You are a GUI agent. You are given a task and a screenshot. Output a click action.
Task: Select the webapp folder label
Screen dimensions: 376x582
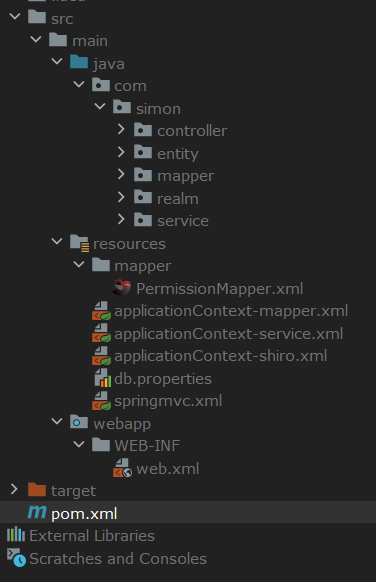(x=122, y=424)
